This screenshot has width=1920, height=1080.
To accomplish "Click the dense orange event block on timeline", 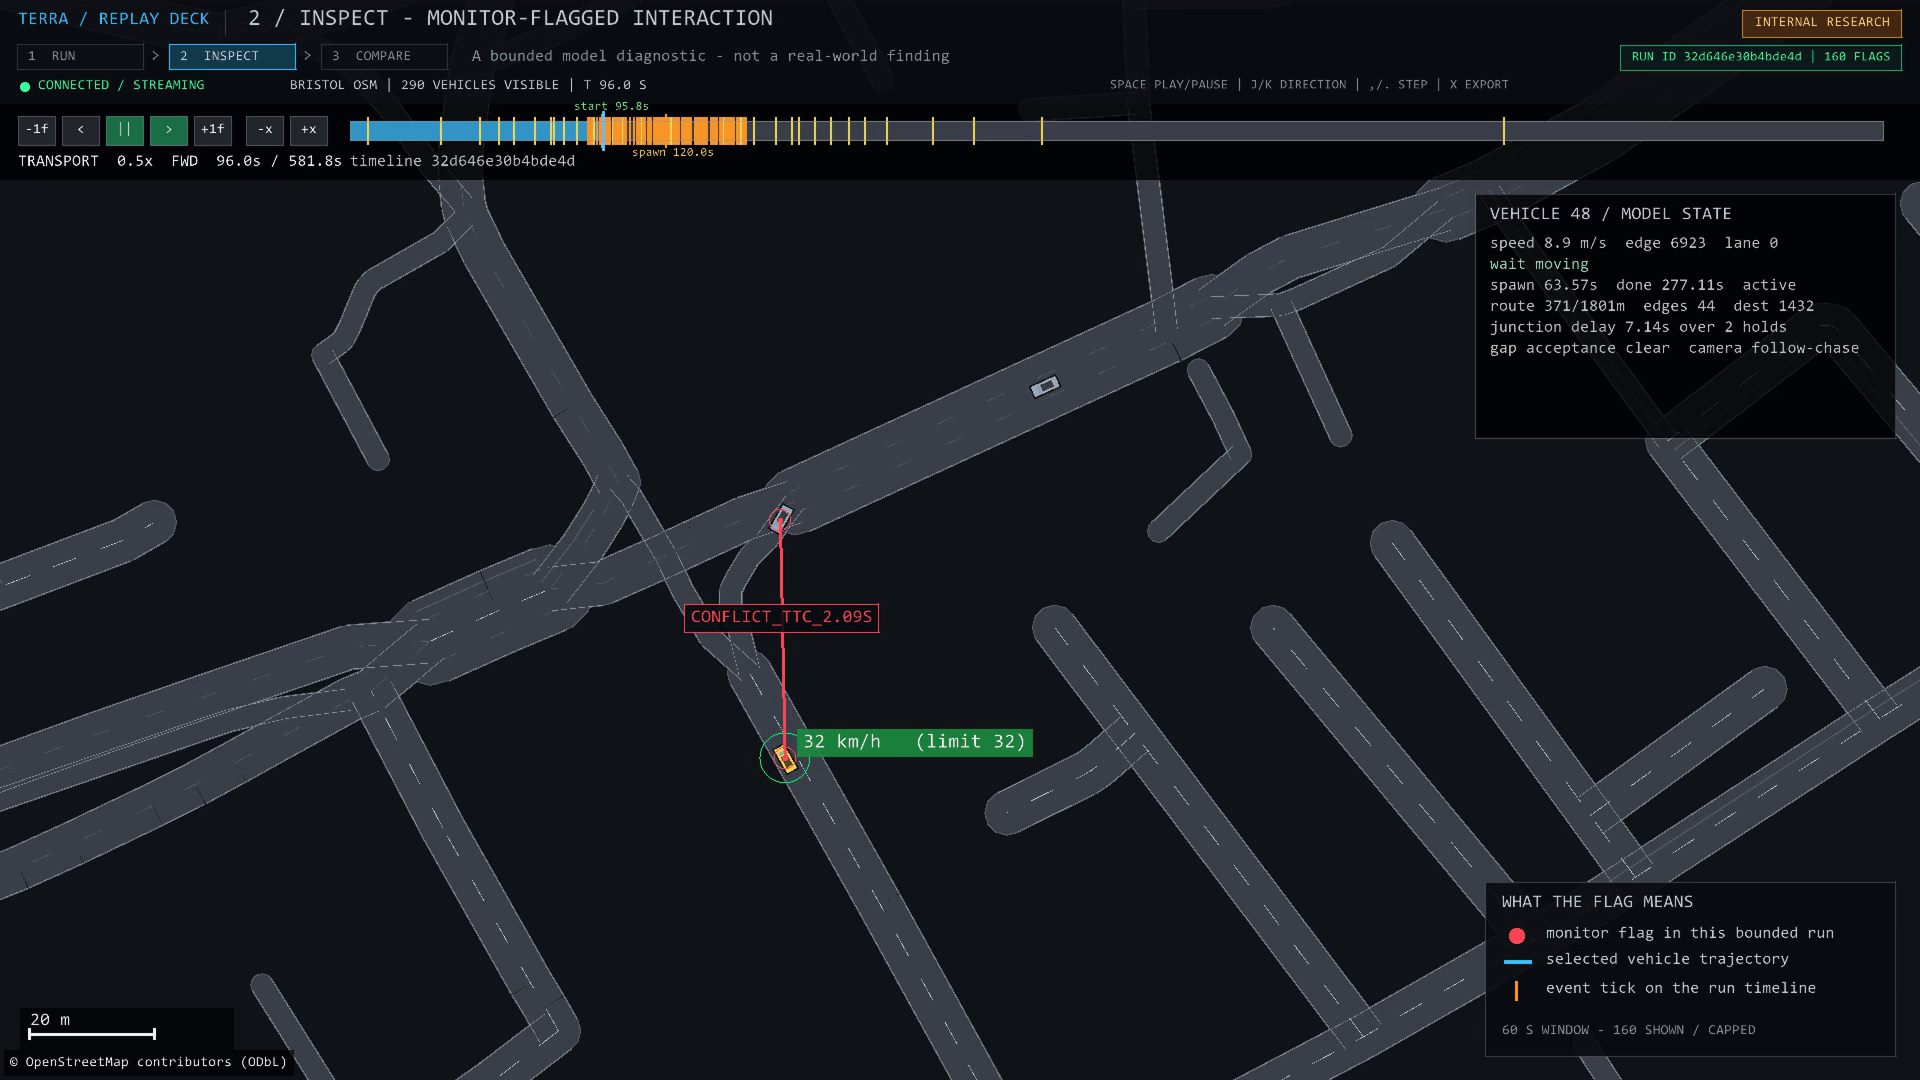I will pos(668,131).
